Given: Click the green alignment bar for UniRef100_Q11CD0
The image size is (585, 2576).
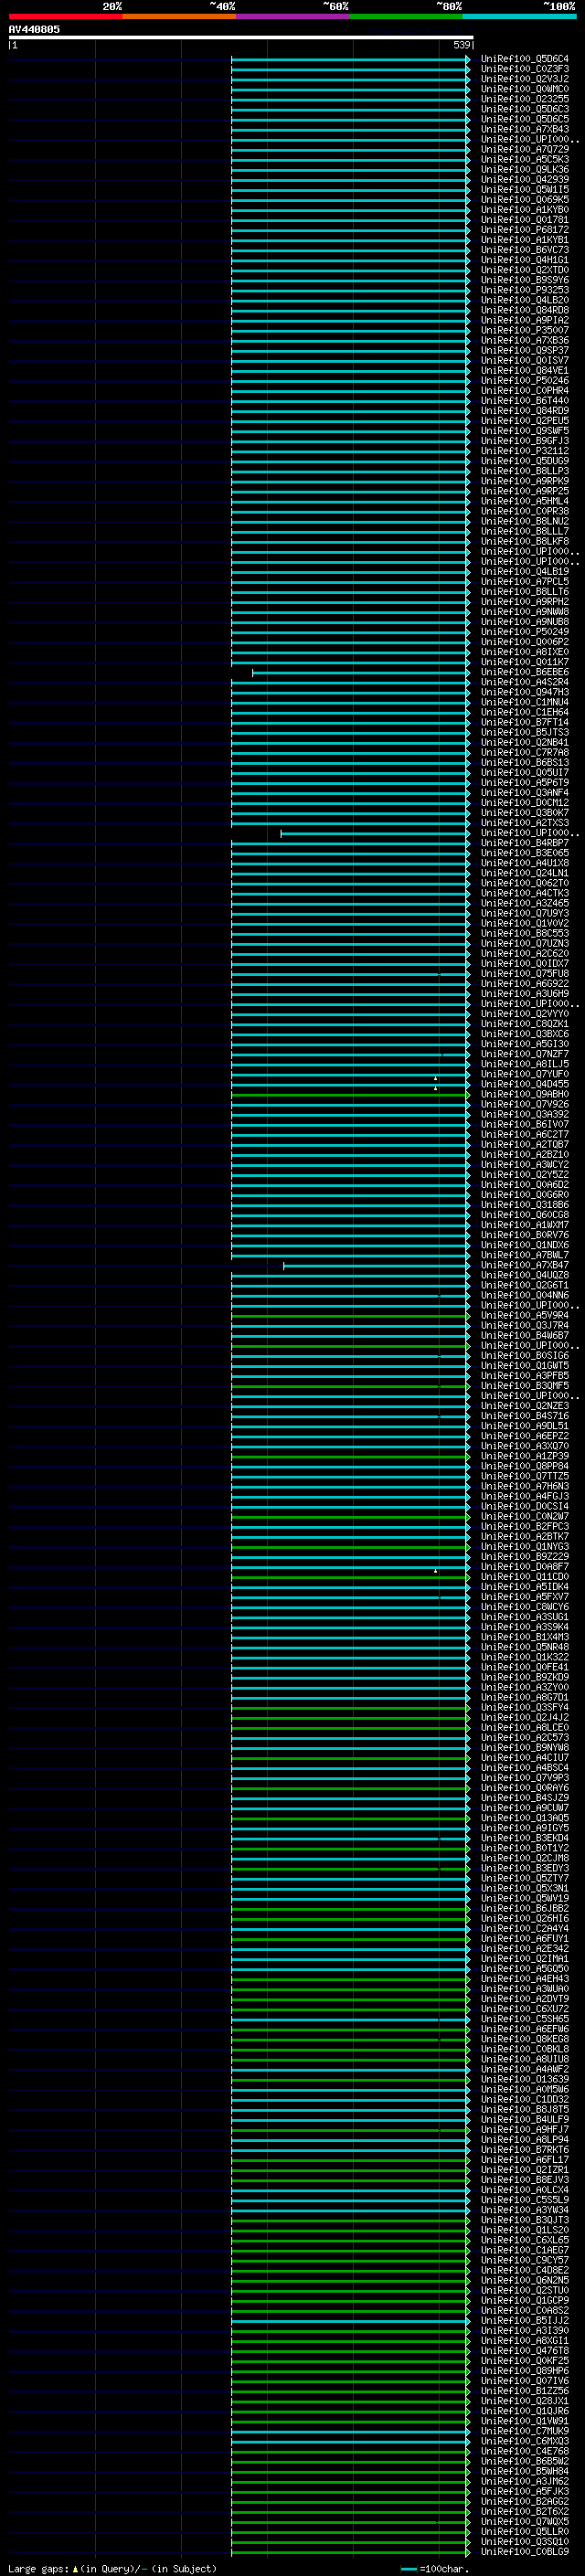Looking at the screenshot, I should coord(350,1577).
